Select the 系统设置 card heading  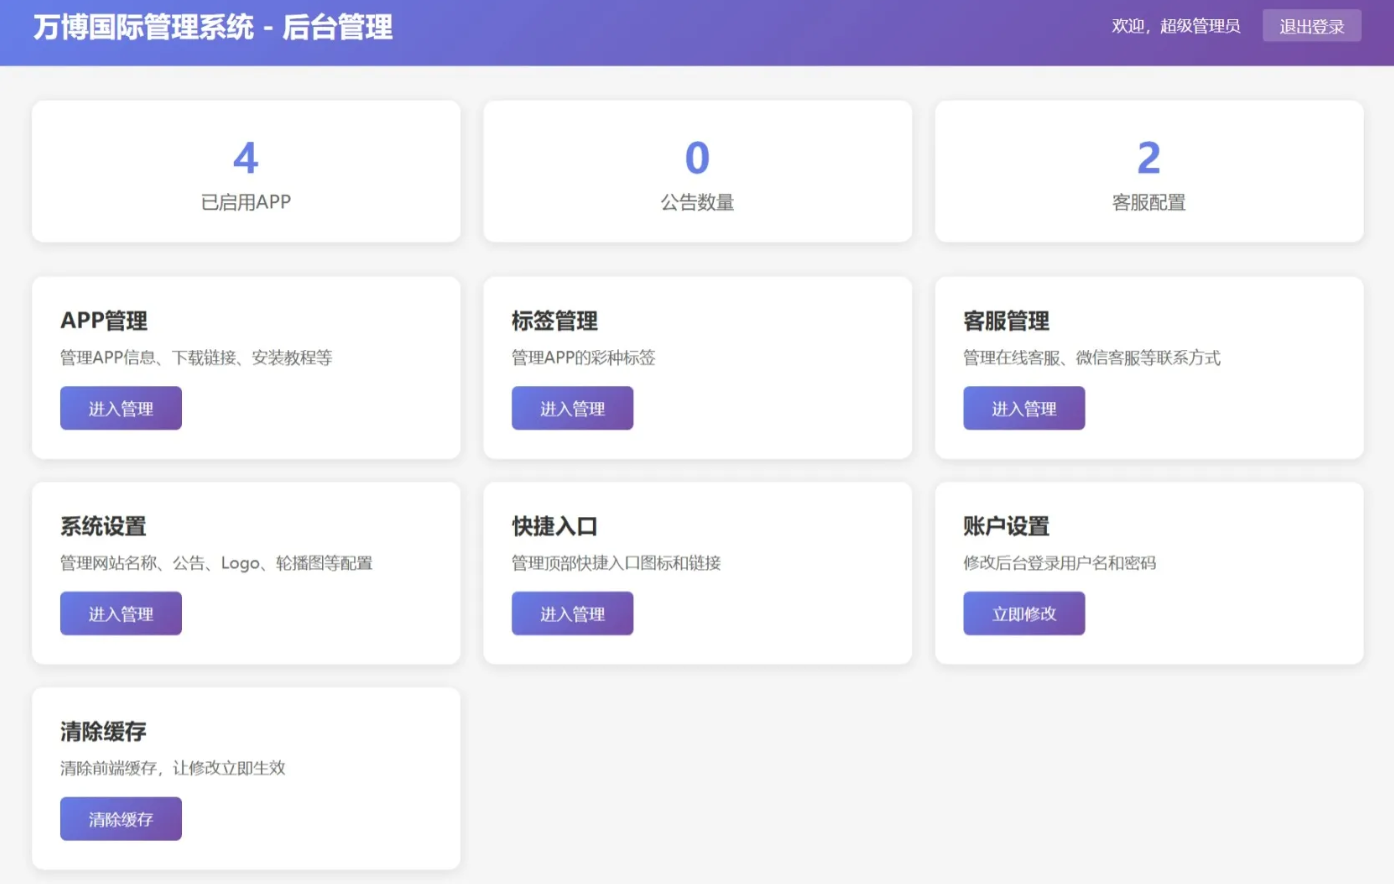[x=103, y=526]
